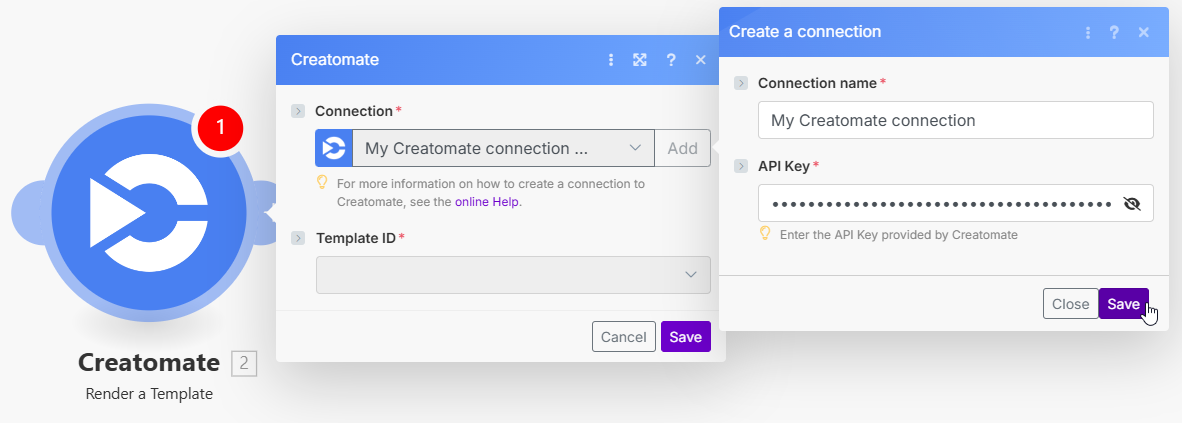Image resolution: width=1182 pixels, height=423 pixels.
Task: Click help icon in Create a connection header
Action: [1114, 32]
